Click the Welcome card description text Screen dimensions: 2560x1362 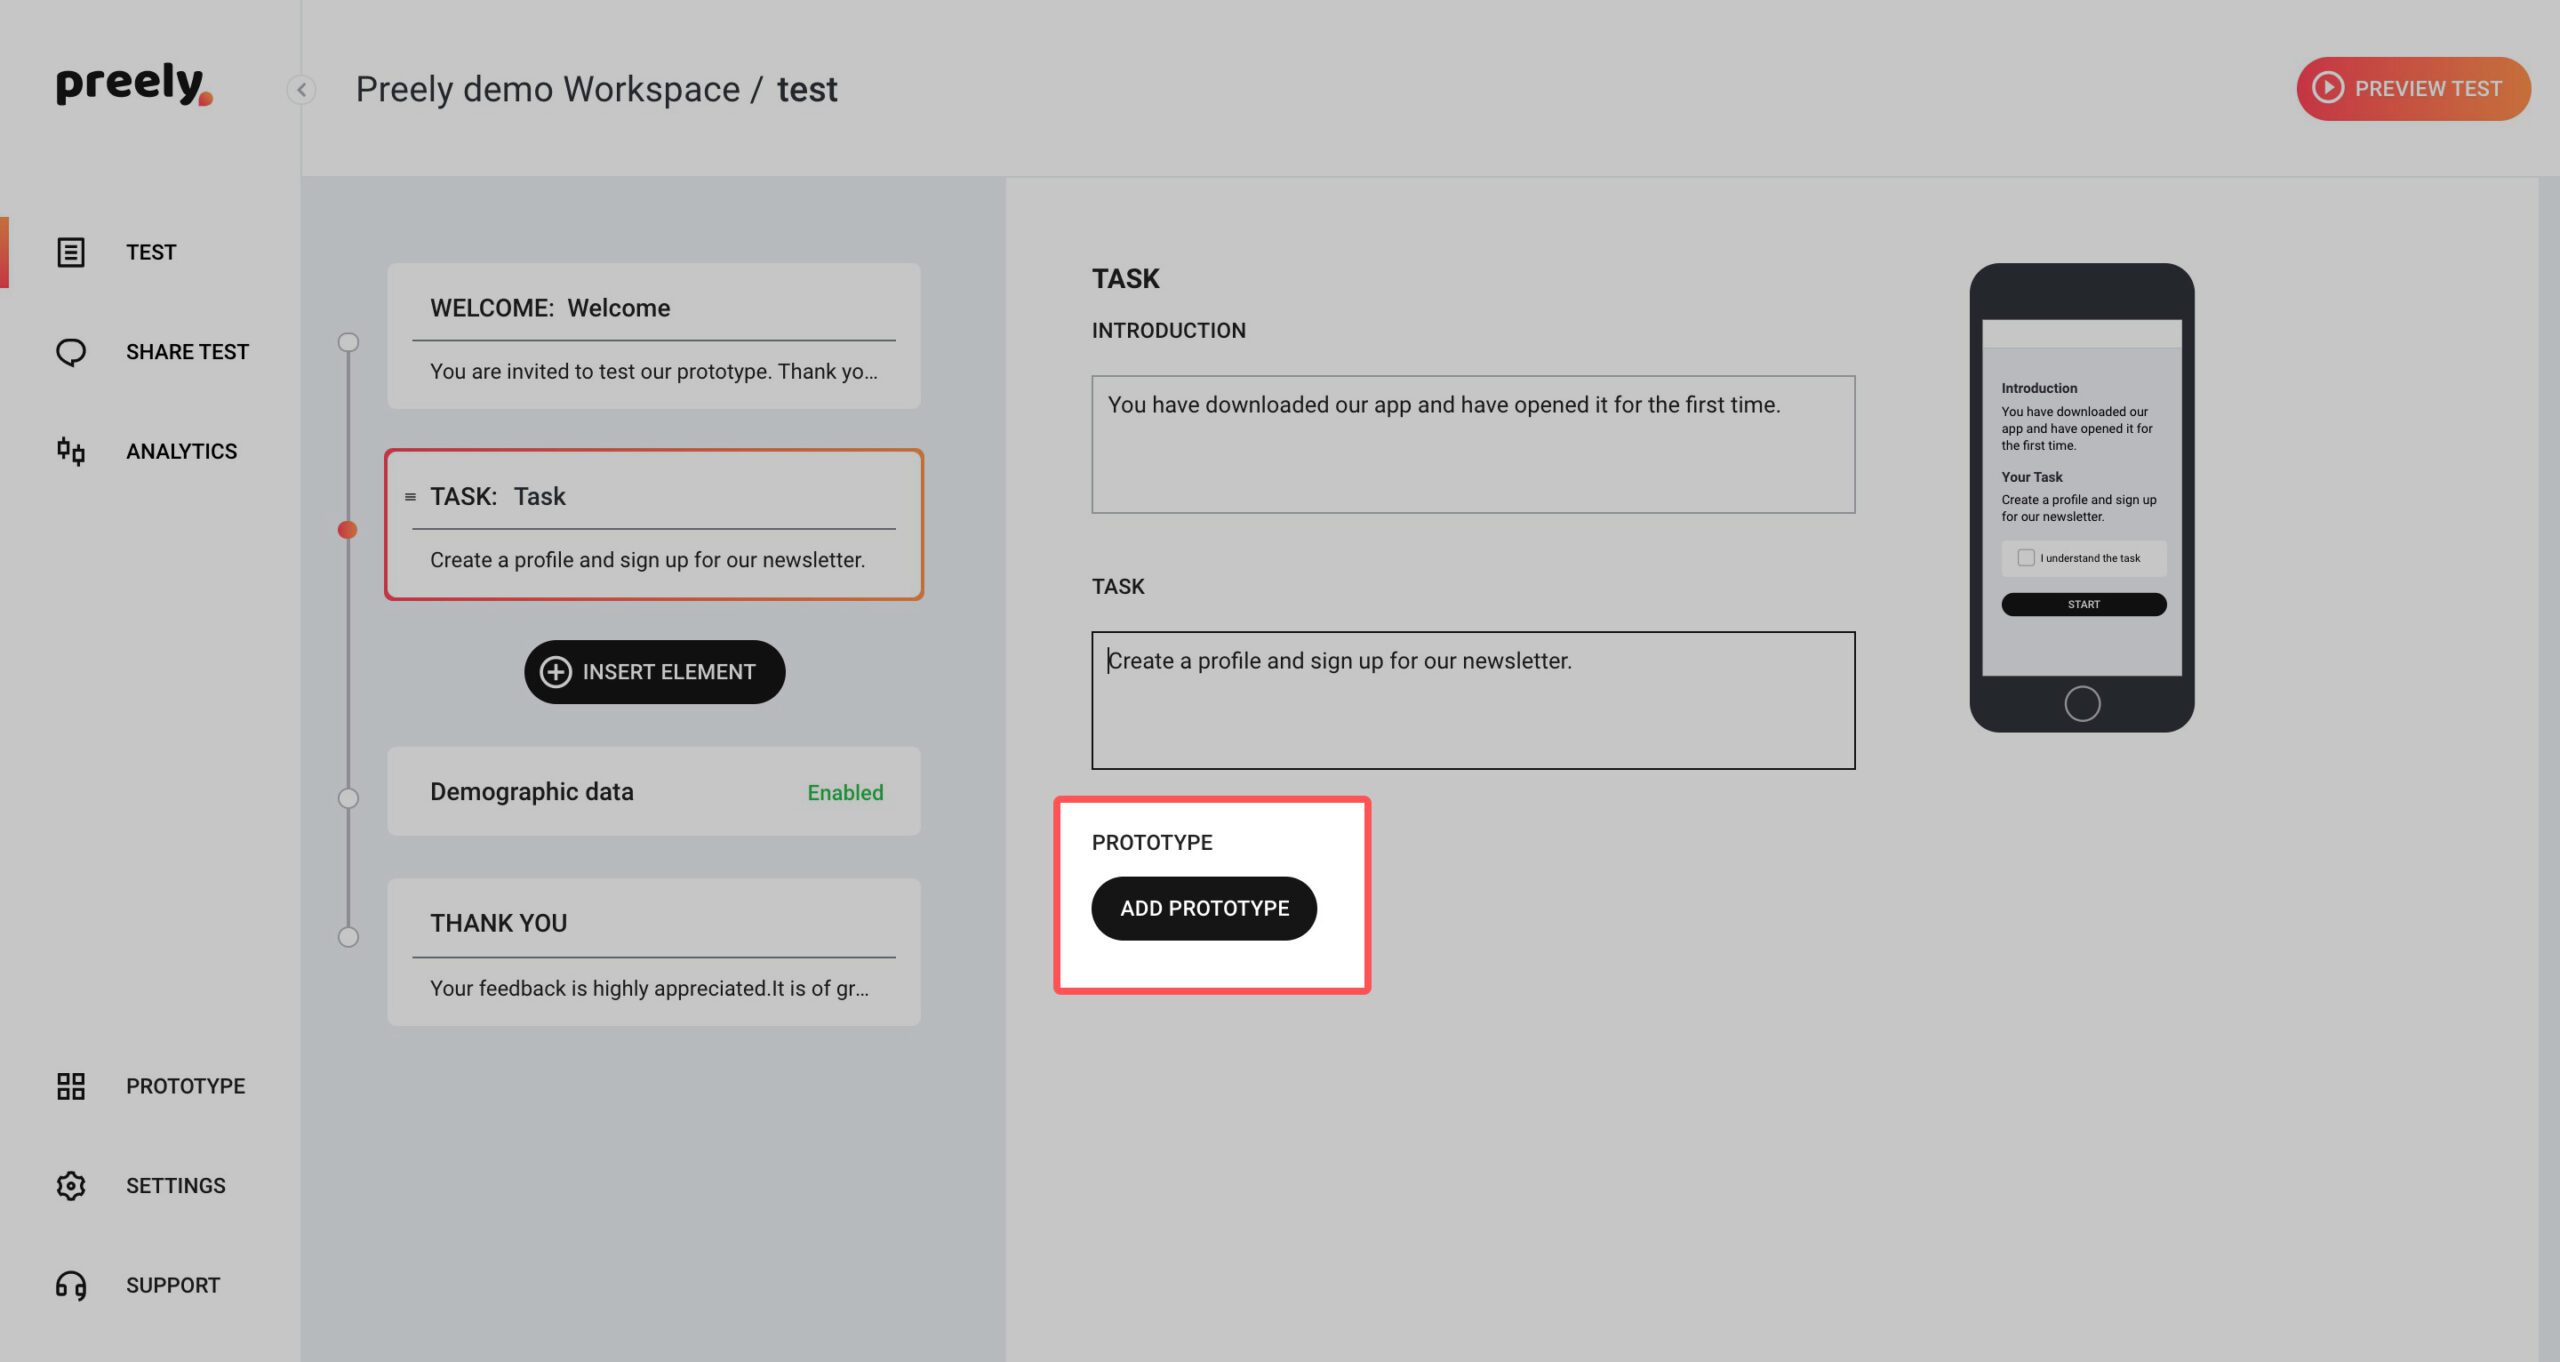pos(654,371)
